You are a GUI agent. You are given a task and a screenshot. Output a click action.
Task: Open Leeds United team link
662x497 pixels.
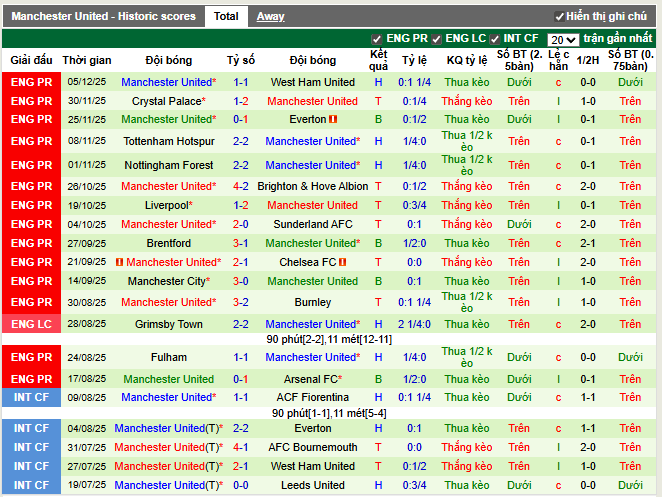pyautogui.click(x=313, y=485)
